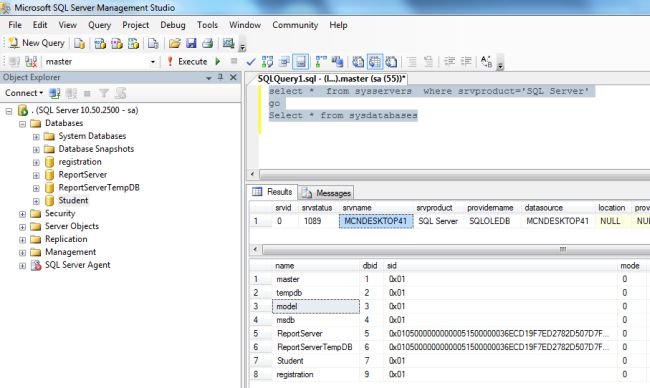The height and width of the screenshot is (388, 650).
Task: Click the Object Explorer filter funnel icon
Action: 104,93
